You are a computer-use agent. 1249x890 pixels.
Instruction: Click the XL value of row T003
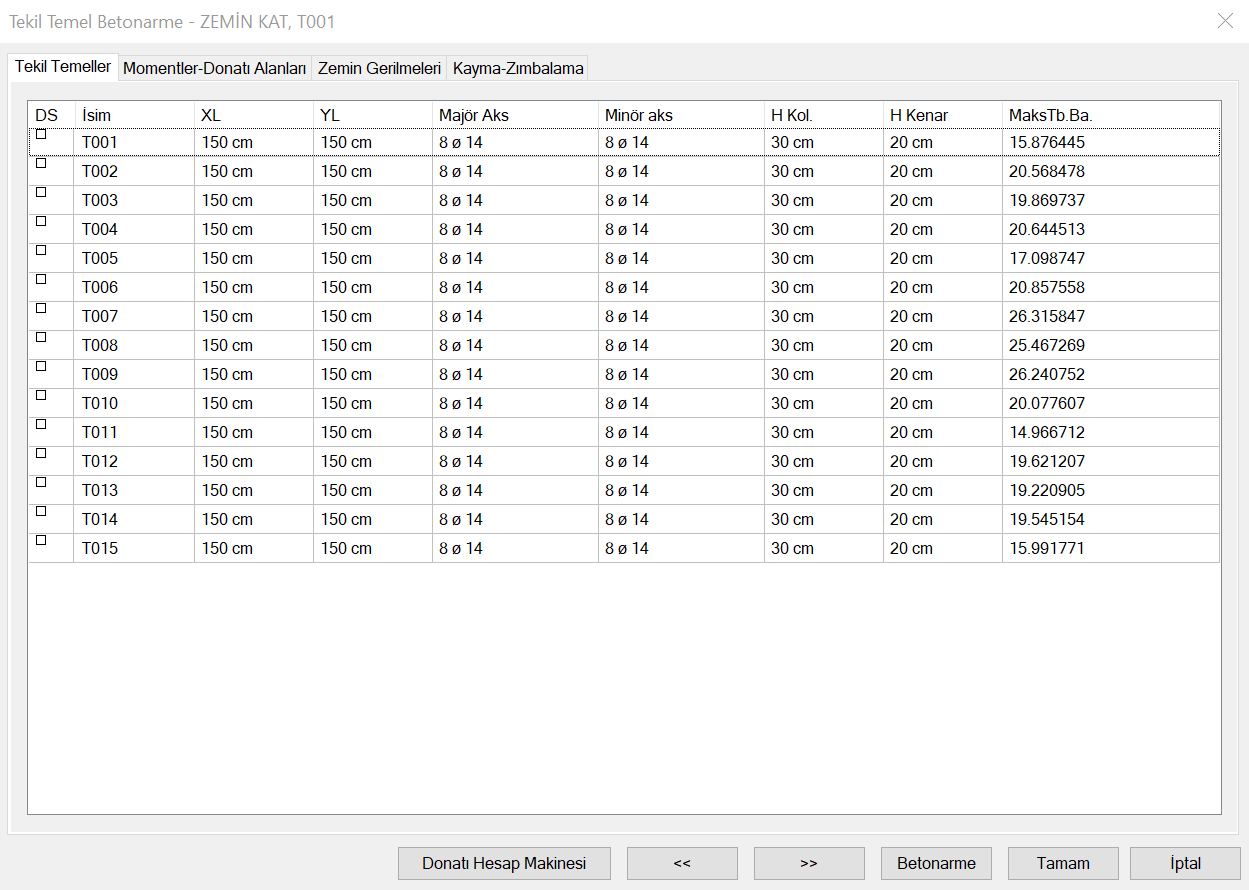(227, 200)
